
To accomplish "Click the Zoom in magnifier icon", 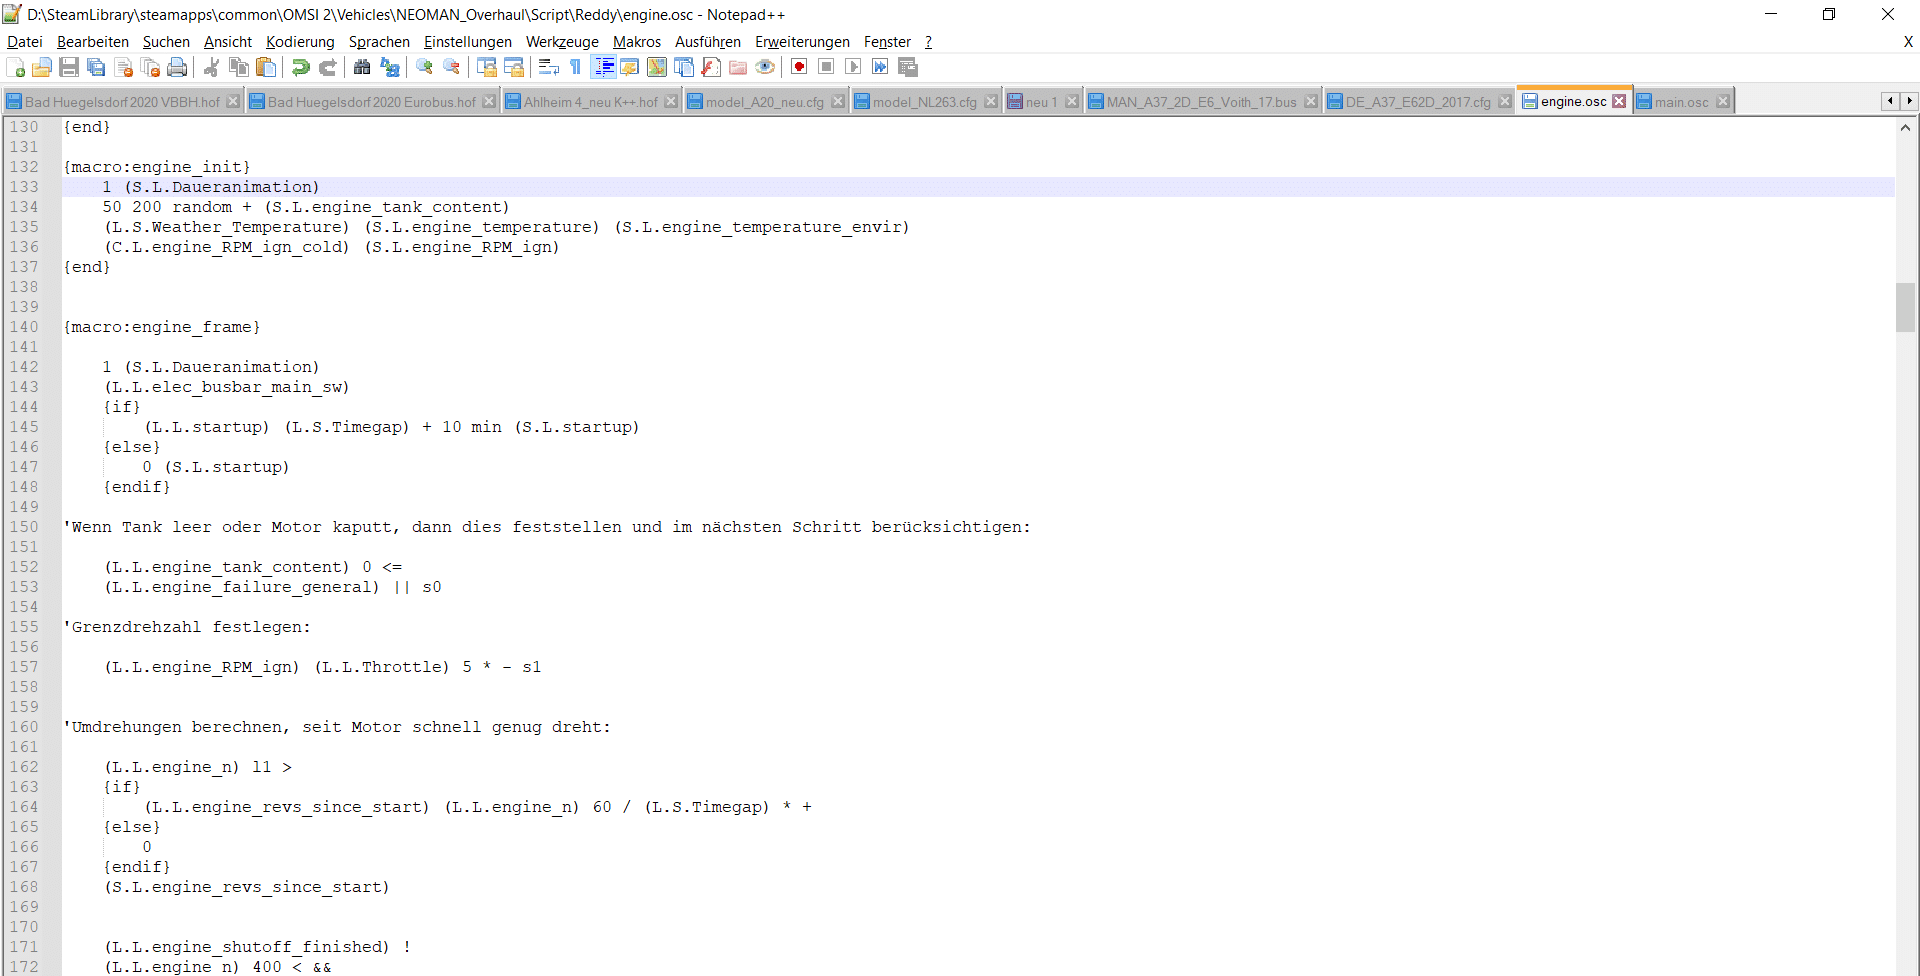I will [x=425, y=67].
